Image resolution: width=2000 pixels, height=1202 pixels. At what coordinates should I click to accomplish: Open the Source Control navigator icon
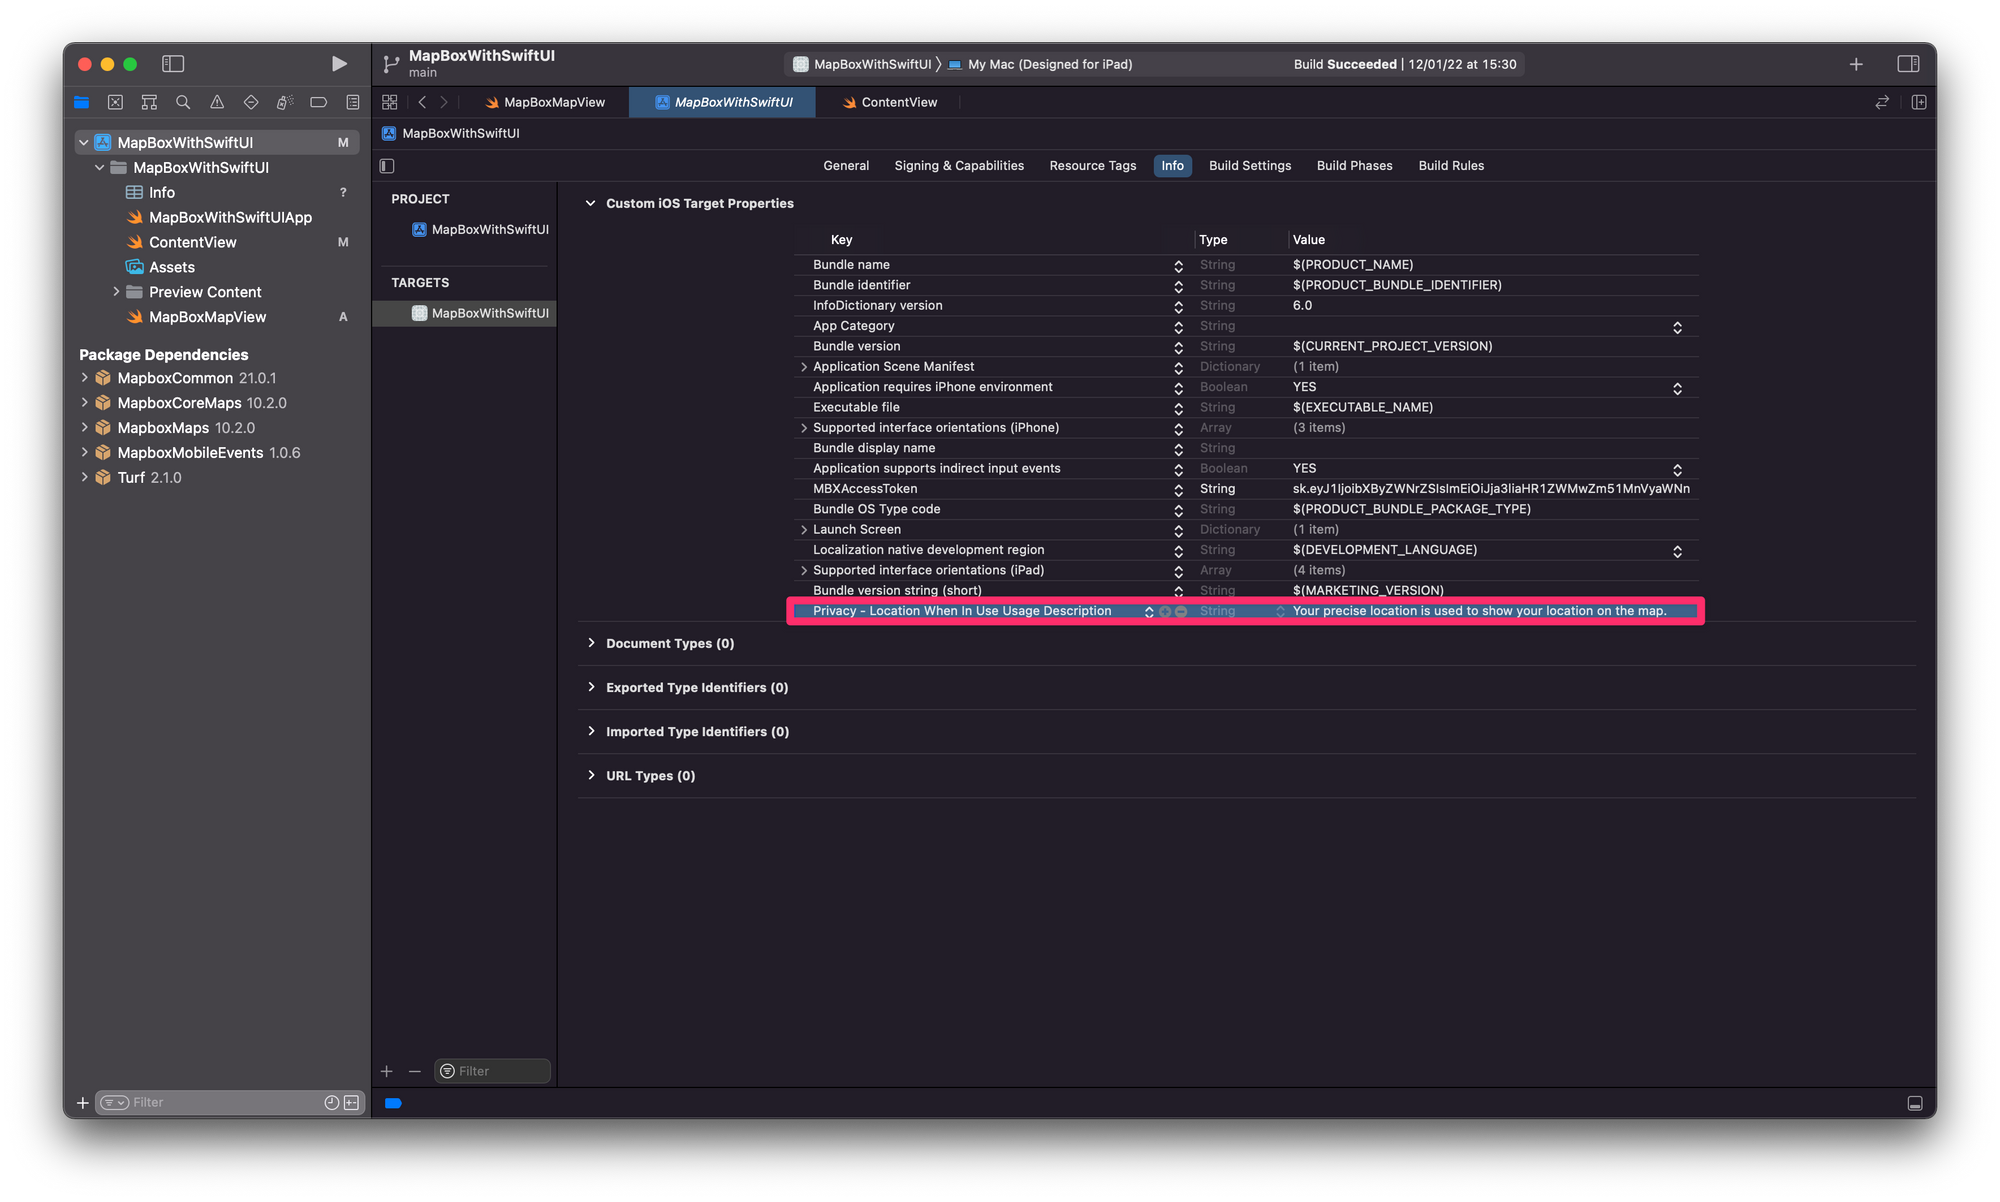(x=115, y=102)
